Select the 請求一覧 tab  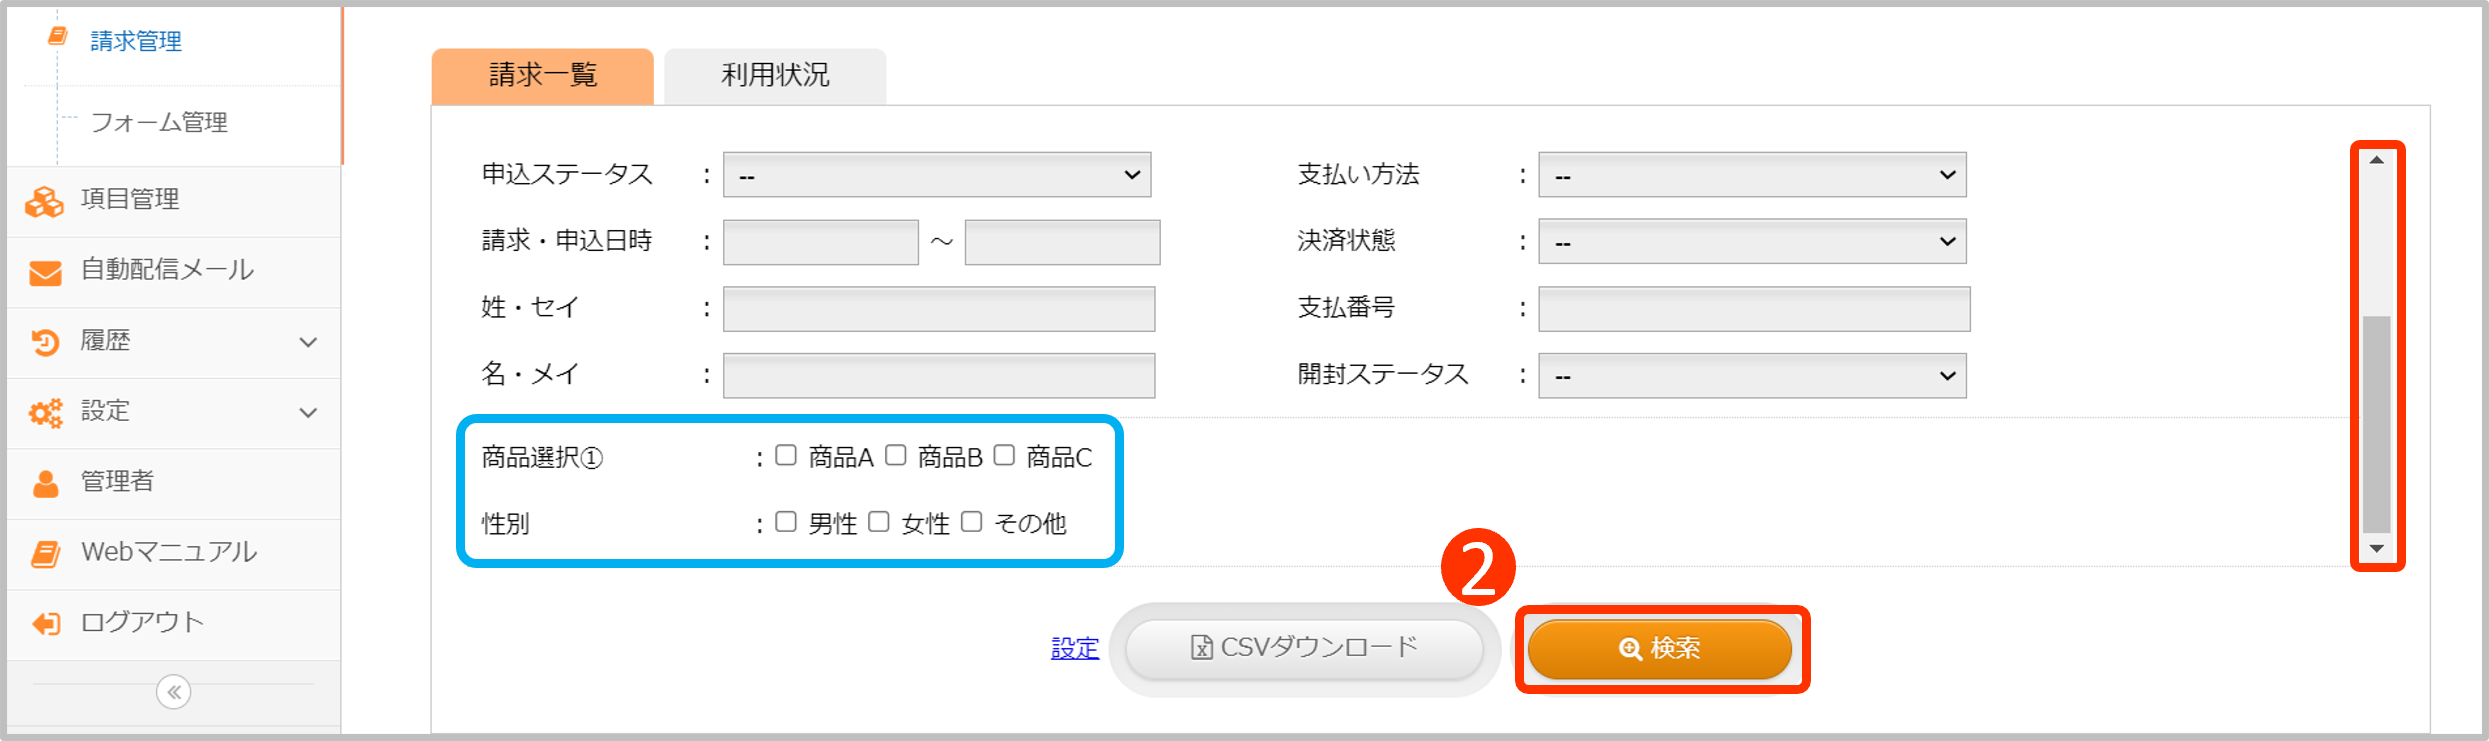[541, 75]
